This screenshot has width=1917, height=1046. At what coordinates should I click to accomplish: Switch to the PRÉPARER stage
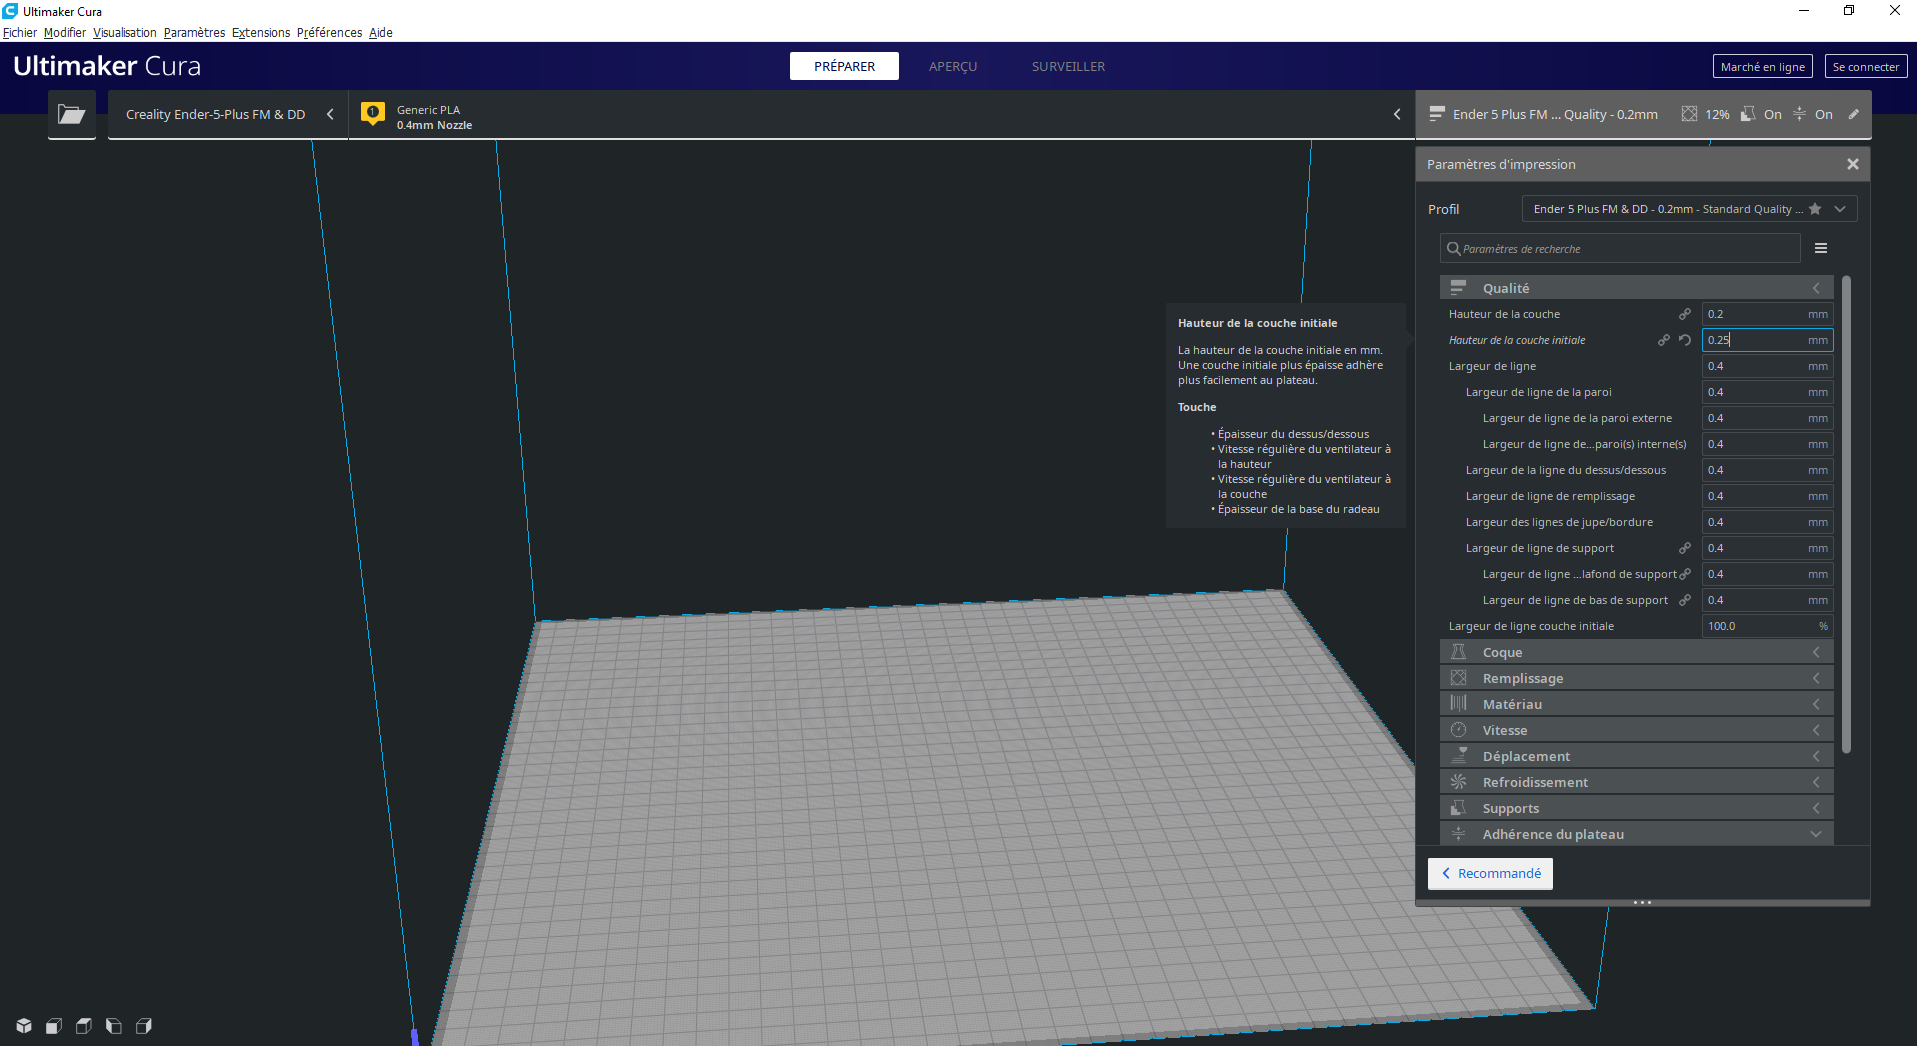coord(844,66)
